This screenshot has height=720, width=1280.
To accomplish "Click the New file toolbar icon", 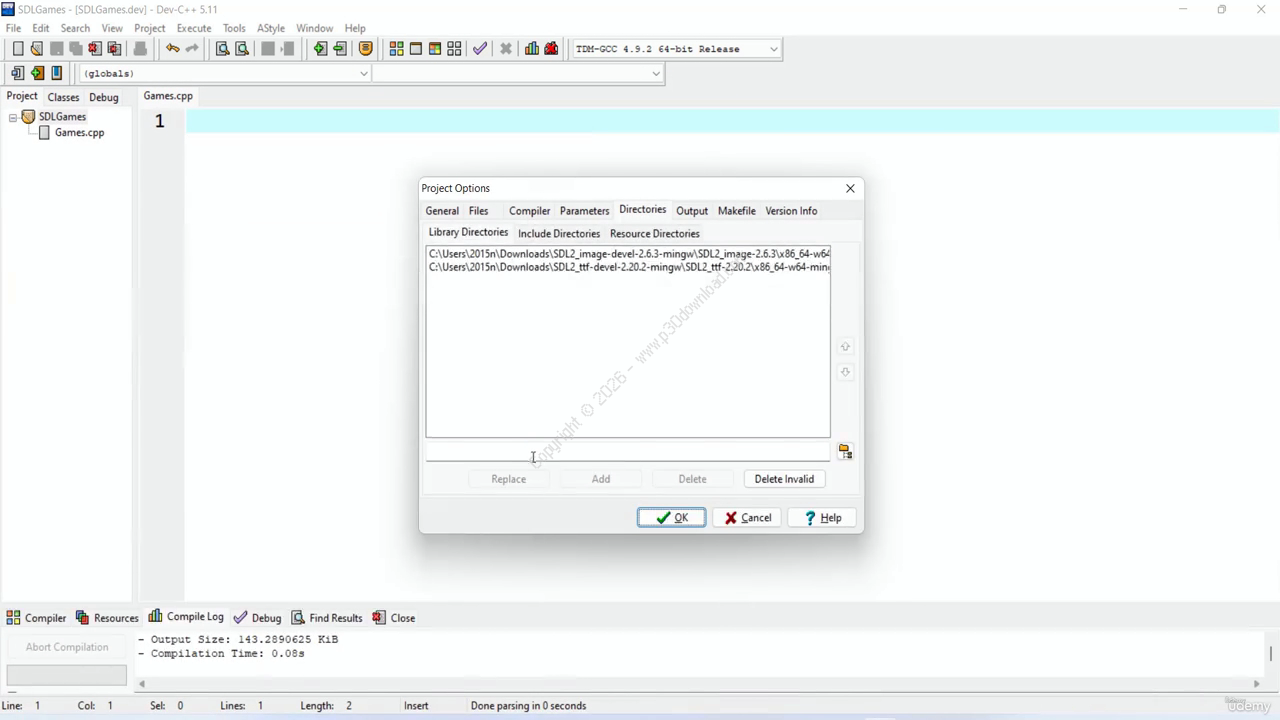I will (18, 48).
